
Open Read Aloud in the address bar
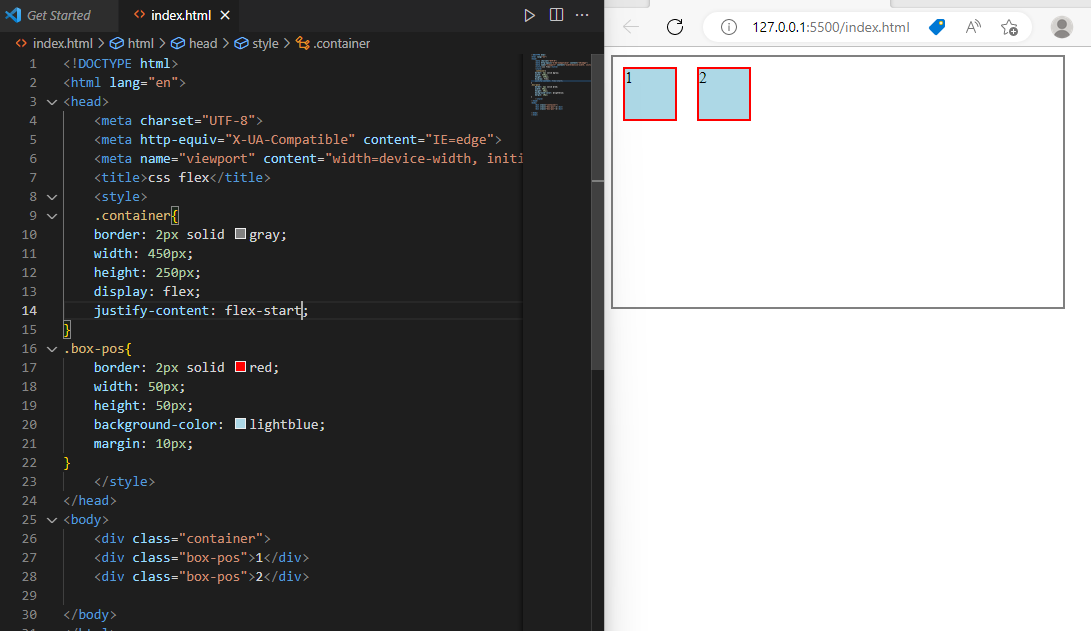point(973,27)
